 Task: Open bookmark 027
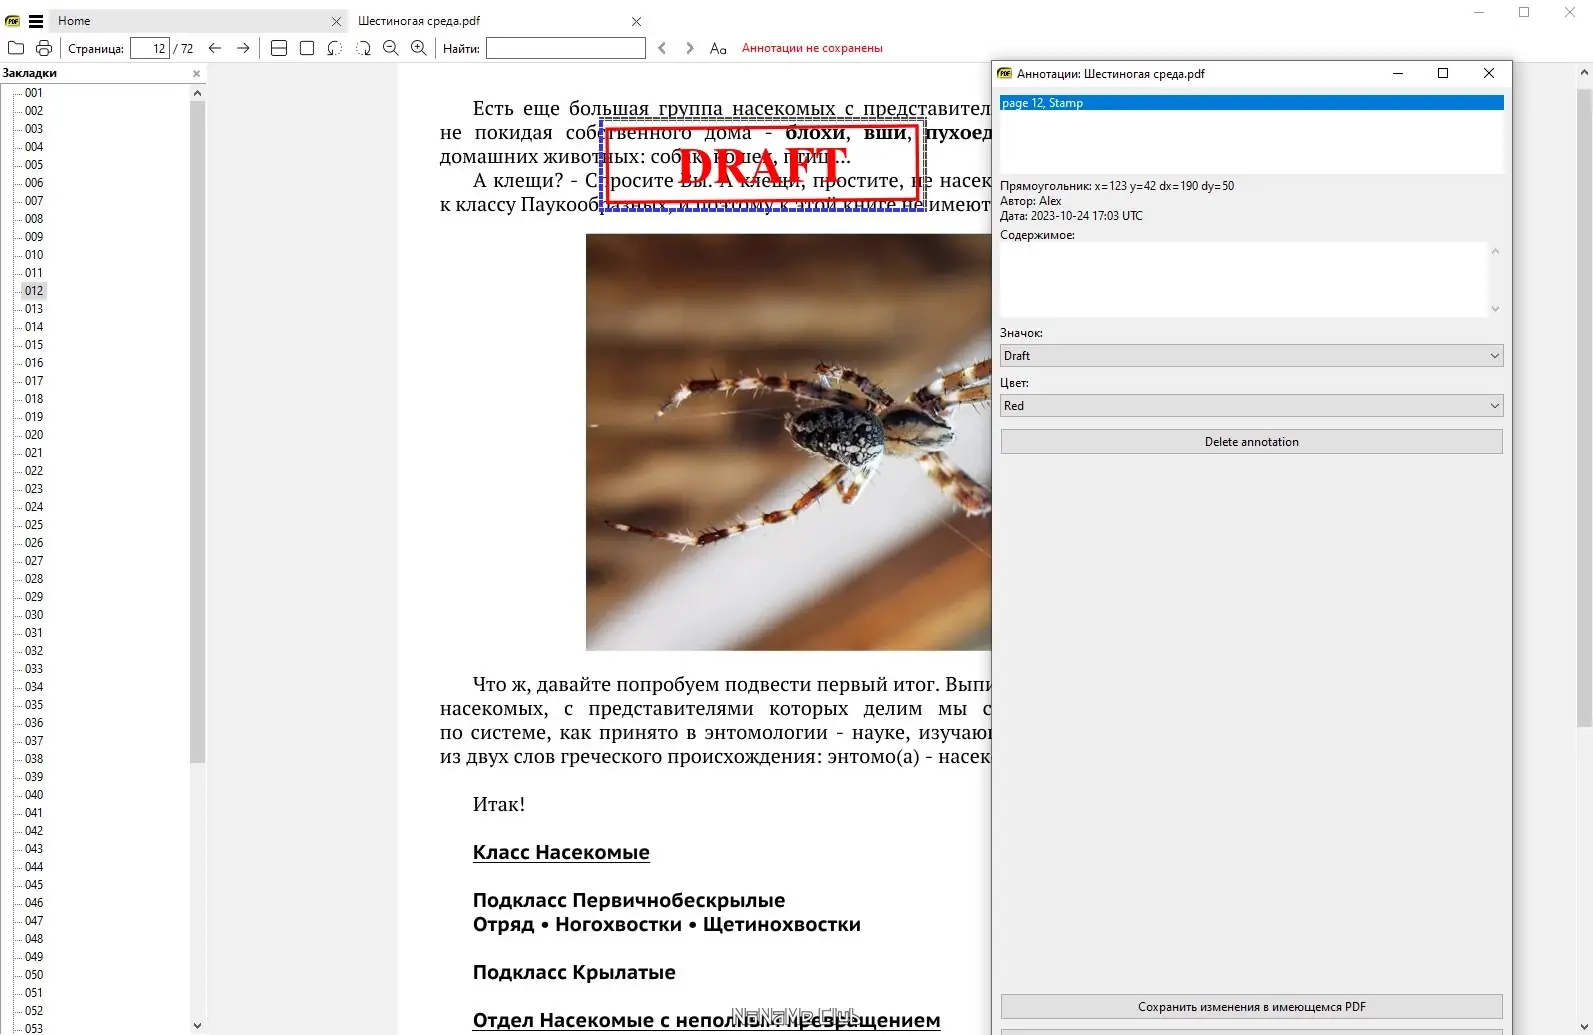[34, 561]
